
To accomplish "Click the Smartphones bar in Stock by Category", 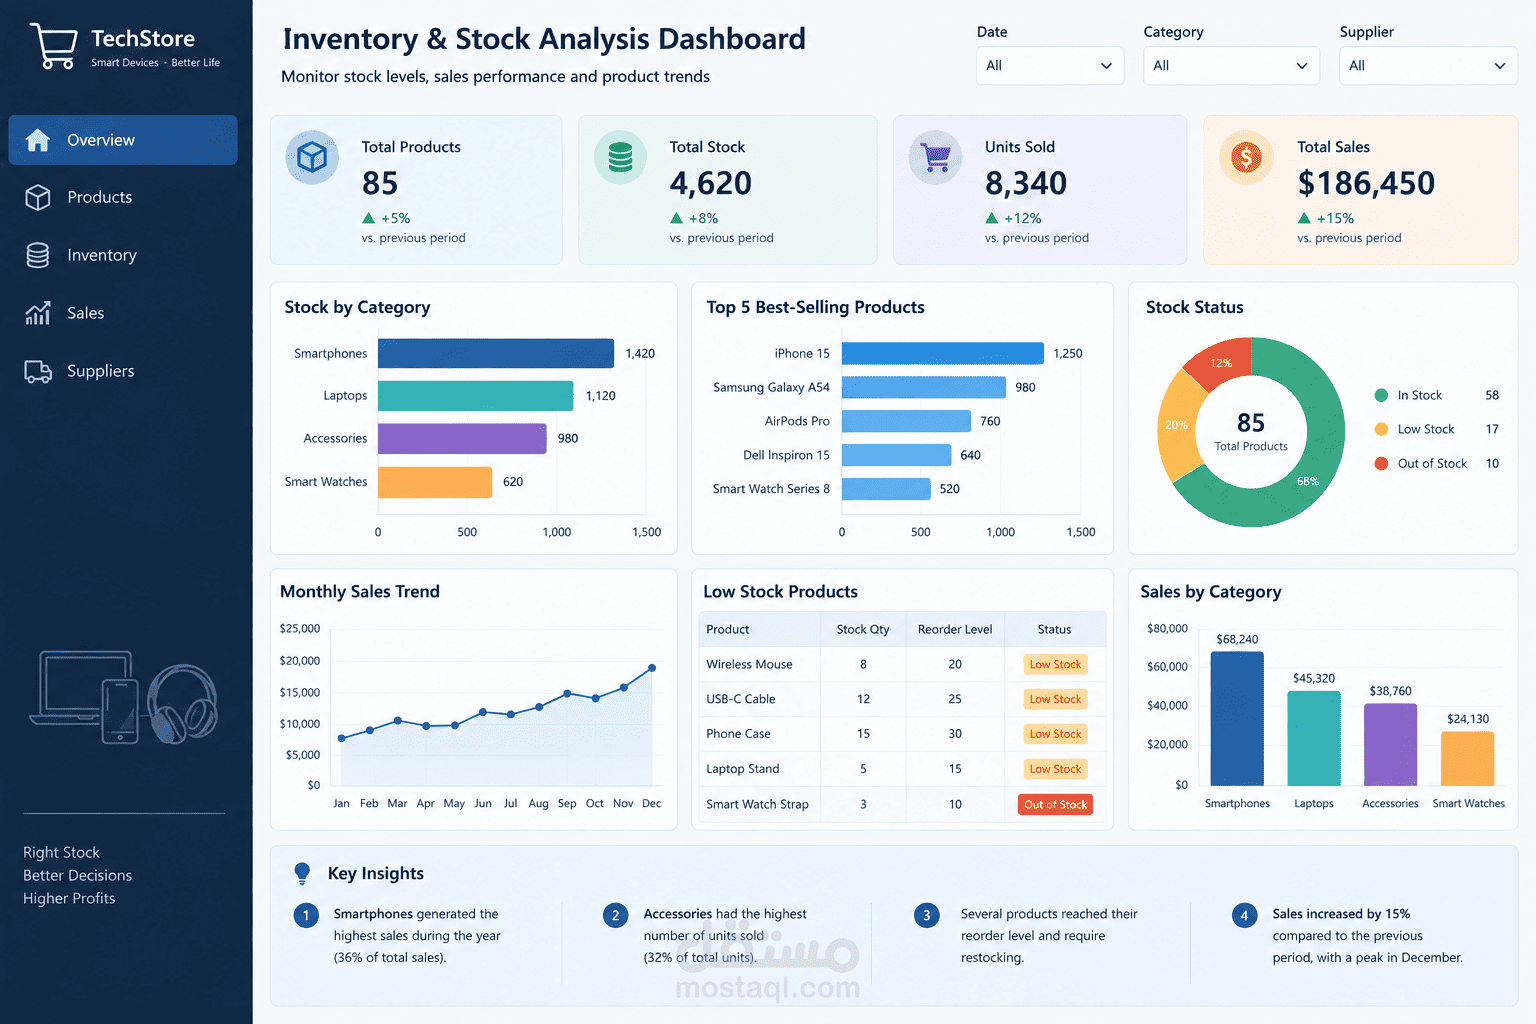I will tap(496, 353).
